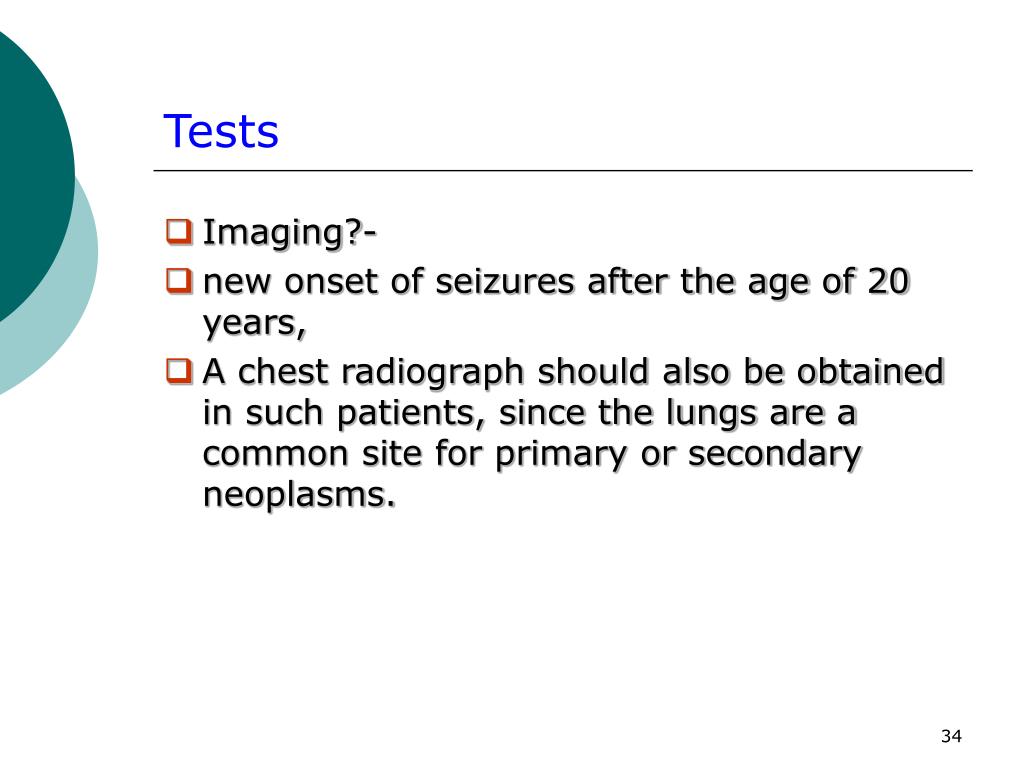The width and height of the screenshot is (1024, 768).
Task: Click the word 'secondary' in the paragraph
Action: tap(775, 455)
